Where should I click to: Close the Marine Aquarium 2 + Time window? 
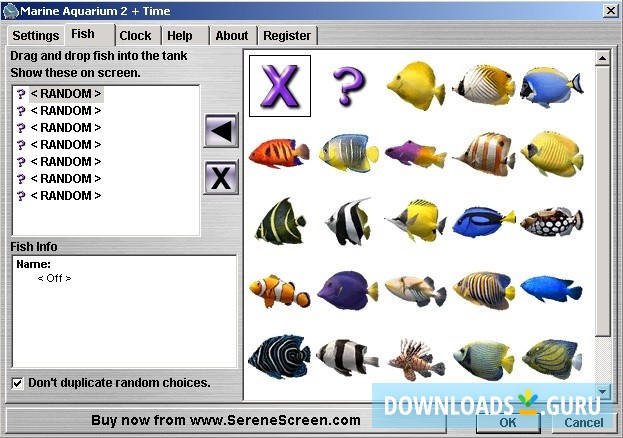610,10
